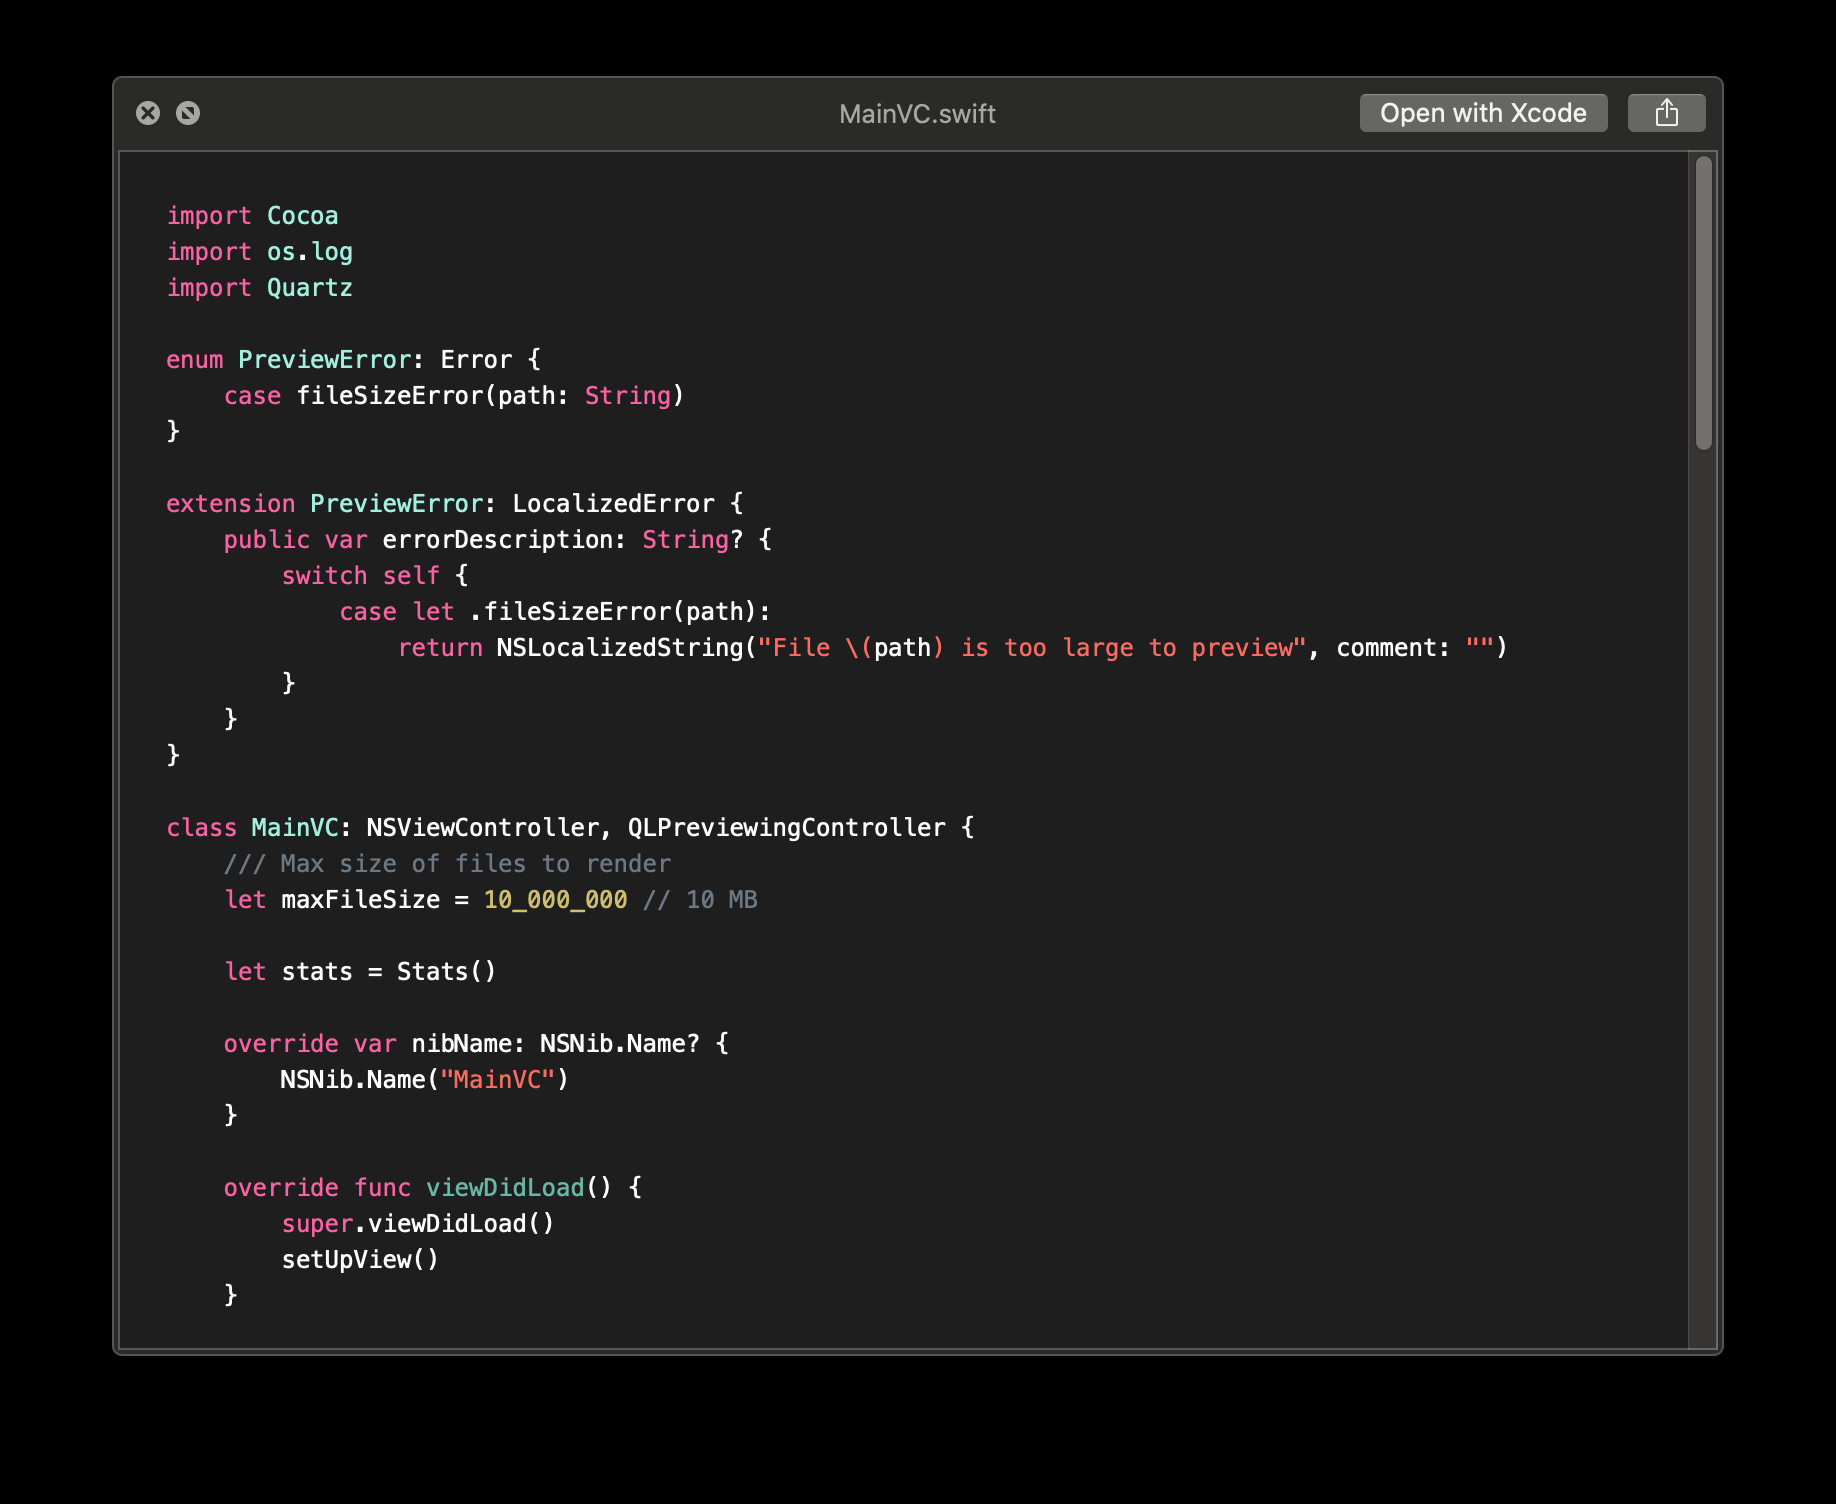Click the setUpView() call line

[x=360, y=1260]
